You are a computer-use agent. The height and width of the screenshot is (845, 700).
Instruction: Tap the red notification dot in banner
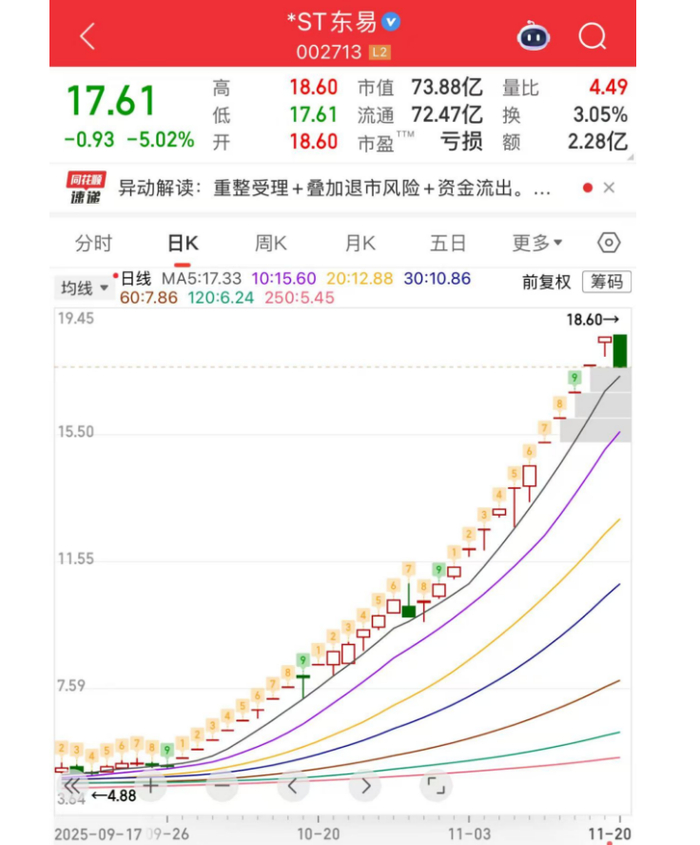tap(587, 188)
